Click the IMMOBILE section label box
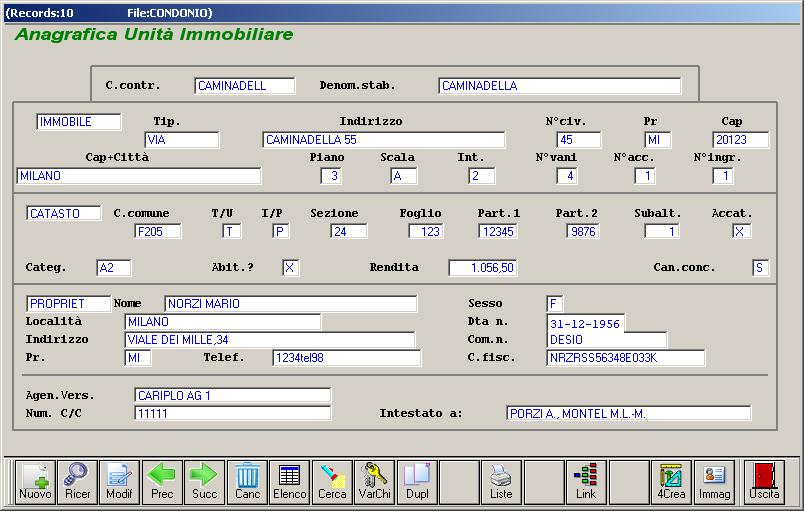This screenshot has width=804, height=511. [x=78, y=121]
